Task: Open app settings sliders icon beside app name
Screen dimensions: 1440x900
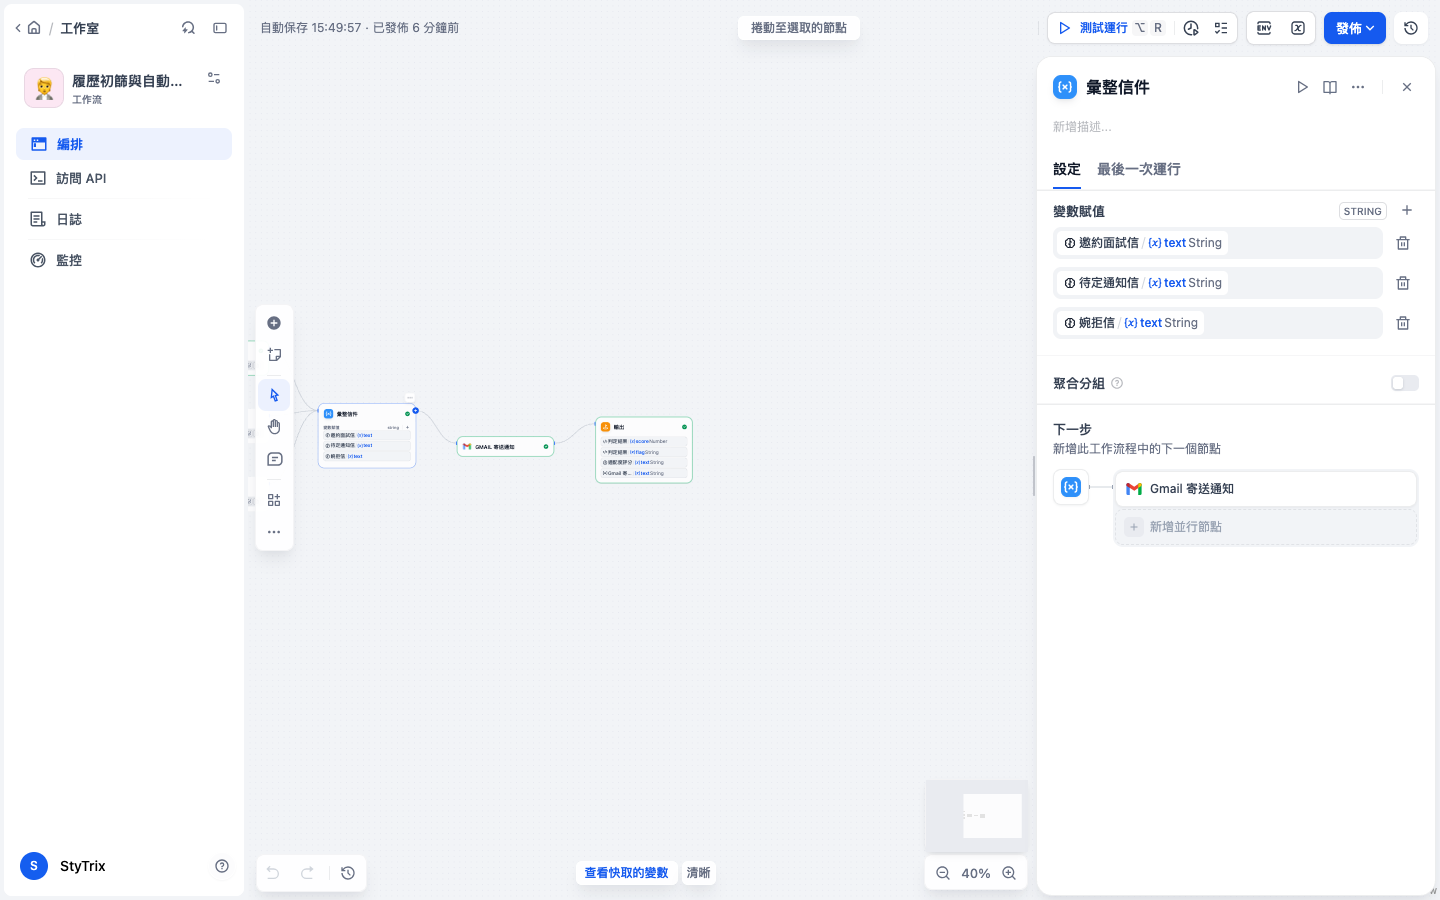Action: click(x=214, y=78)
